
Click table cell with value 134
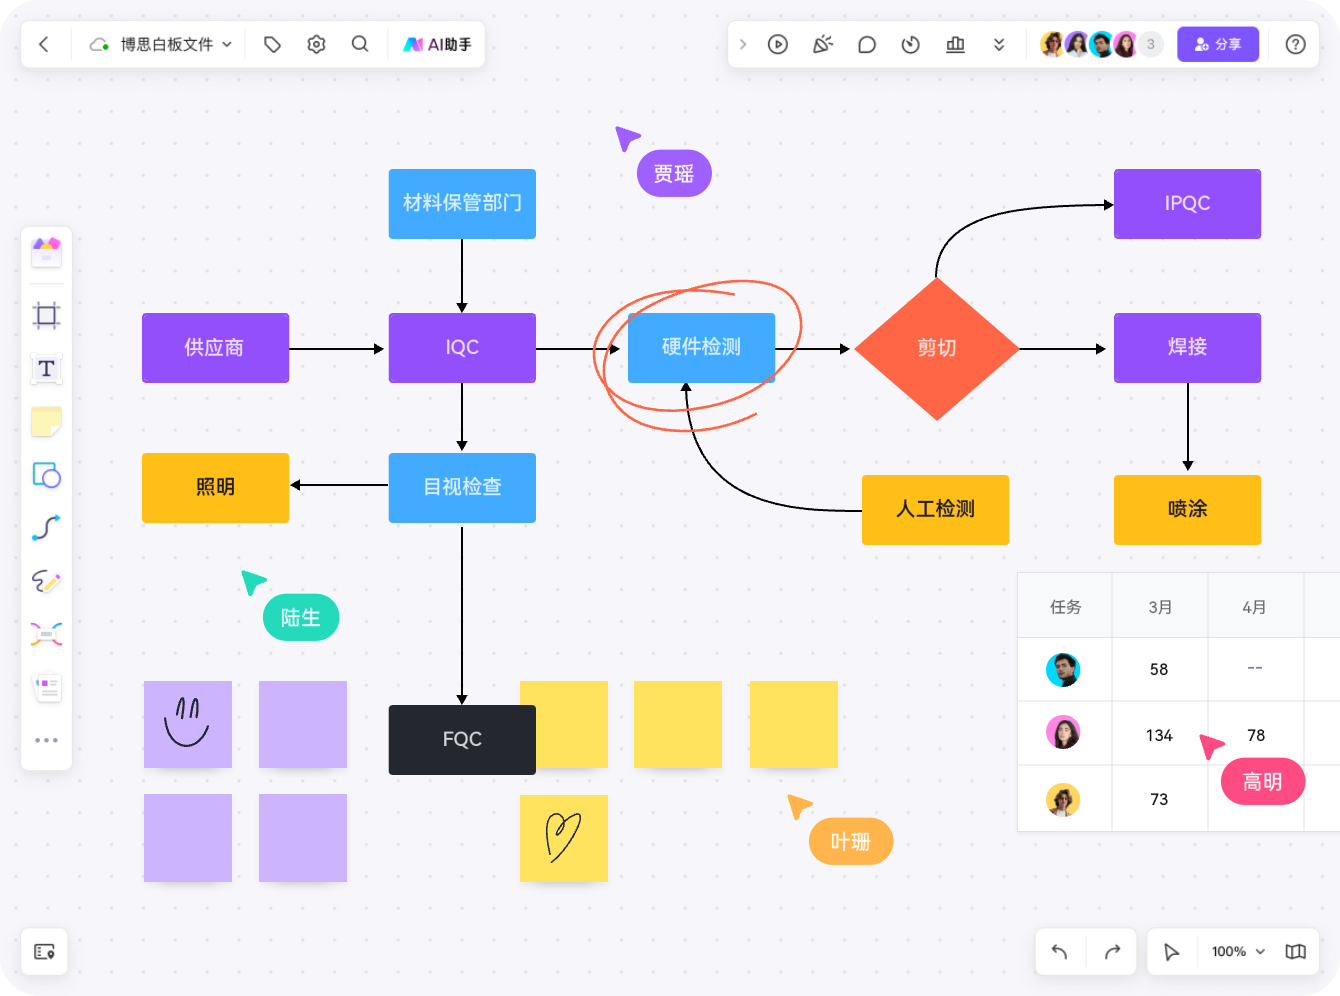point(1160,735)
